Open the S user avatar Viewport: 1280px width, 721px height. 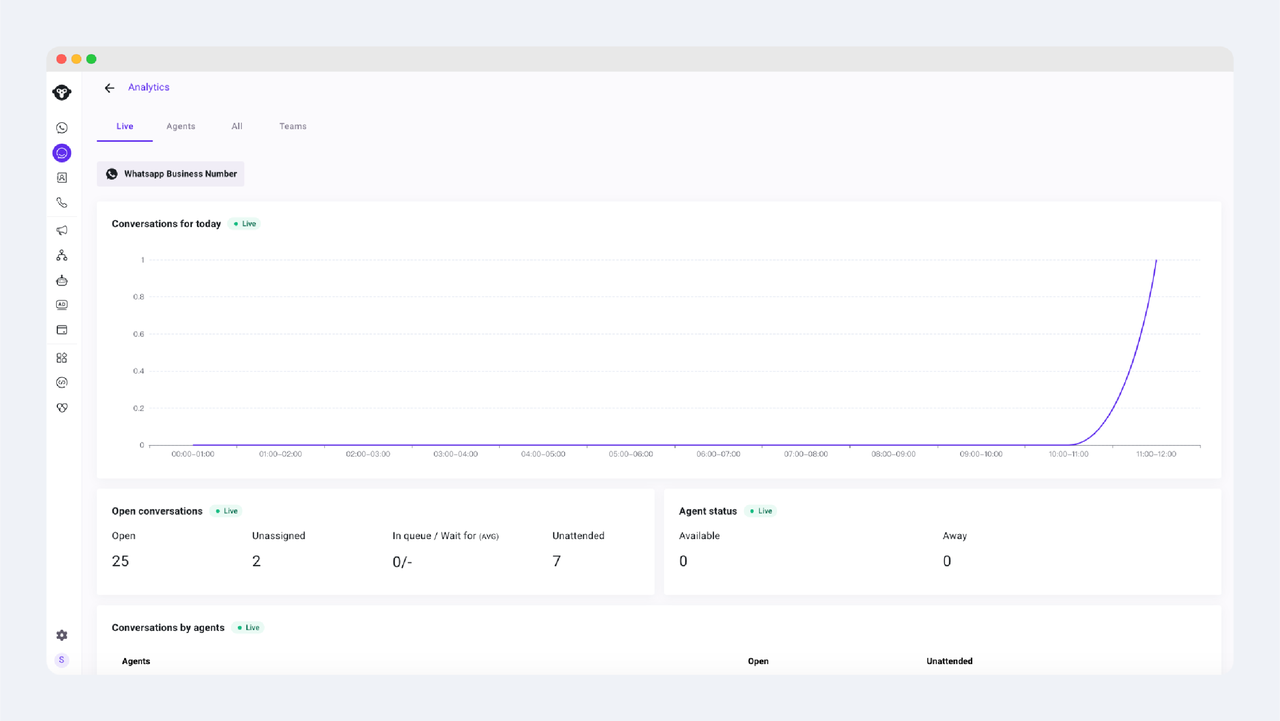pyautogui.click(x=62, y=660)
